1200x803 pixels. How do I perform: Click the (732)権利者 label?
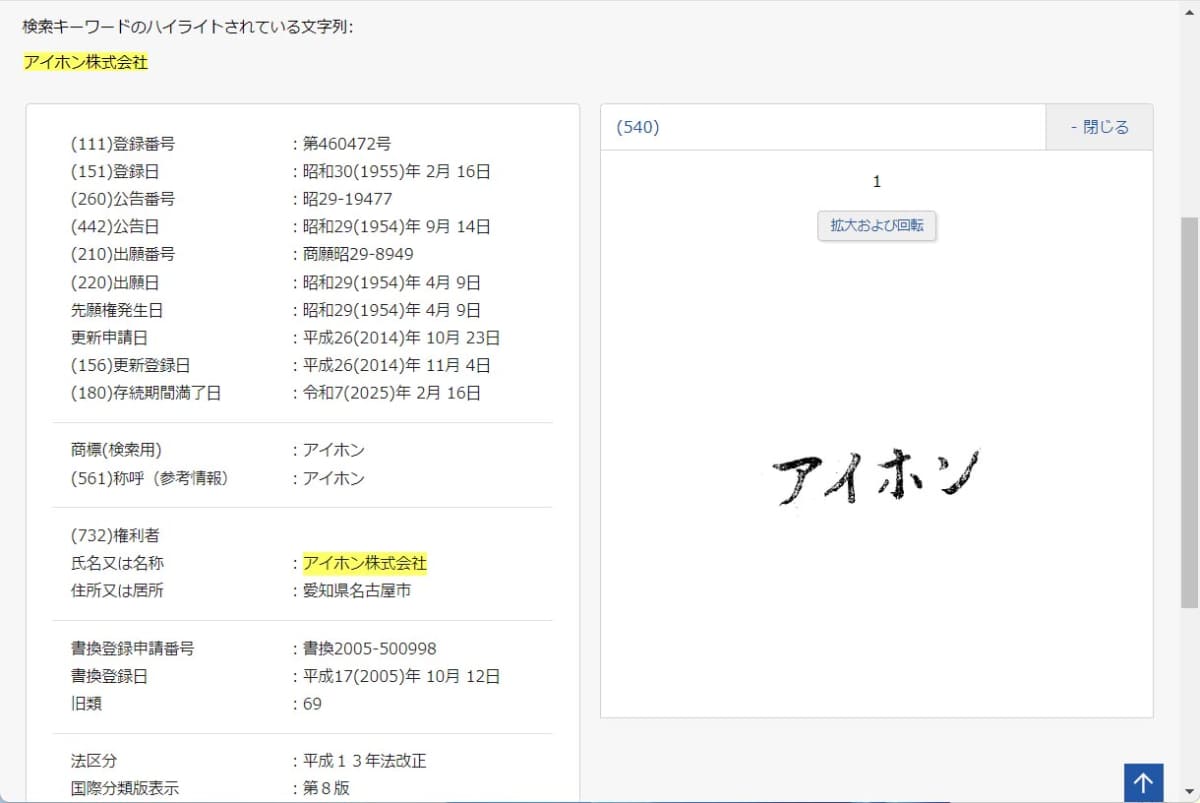coord(115,535)
